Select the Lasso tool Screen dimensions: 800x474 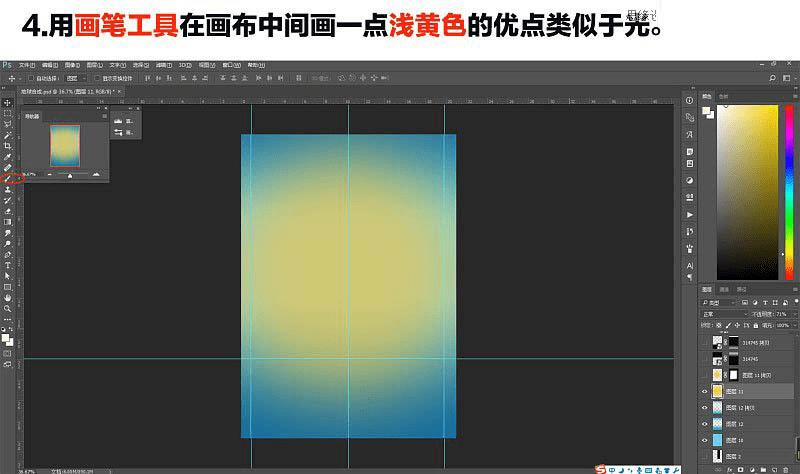point(8,124)
